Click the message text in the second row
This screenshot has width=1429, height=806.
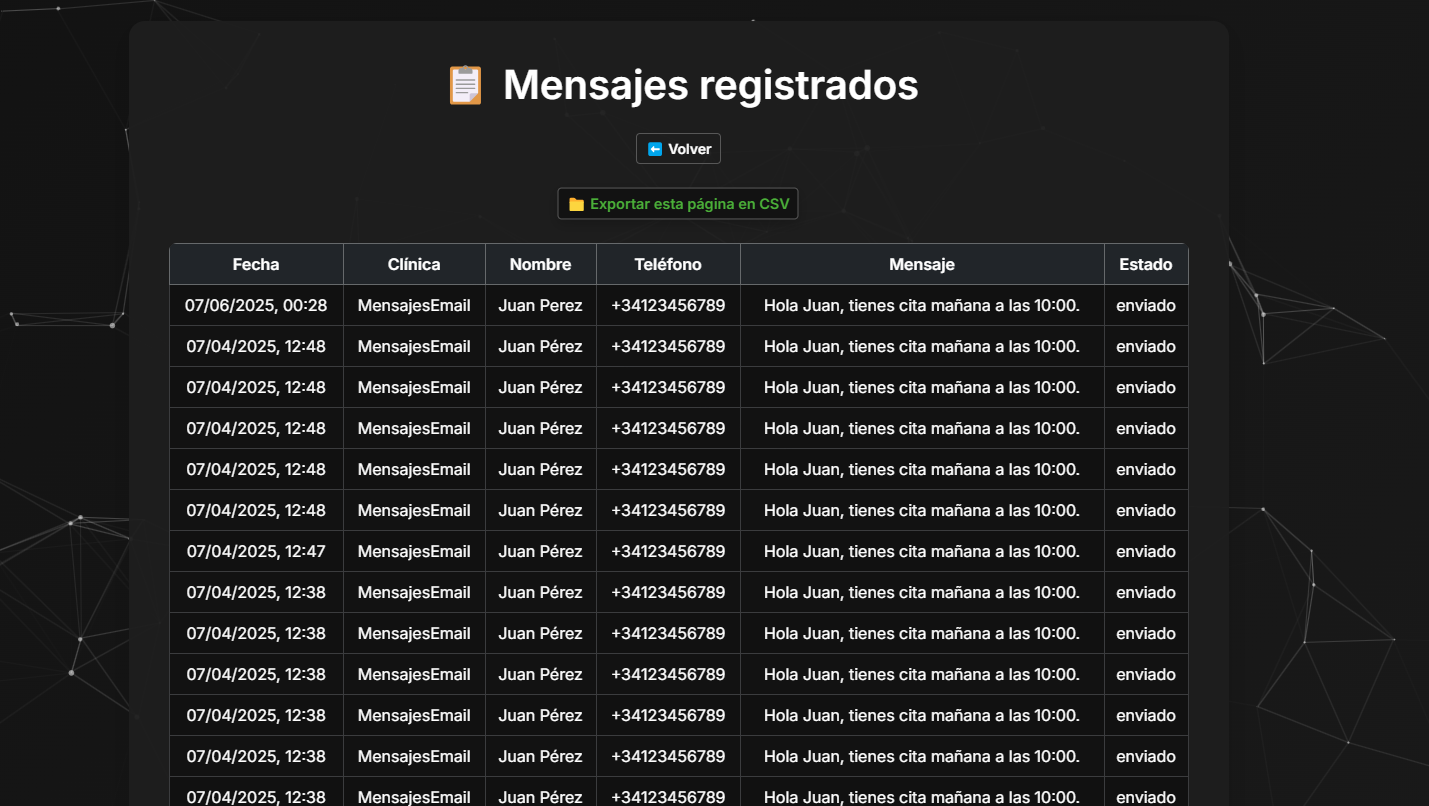pos(921,346)
